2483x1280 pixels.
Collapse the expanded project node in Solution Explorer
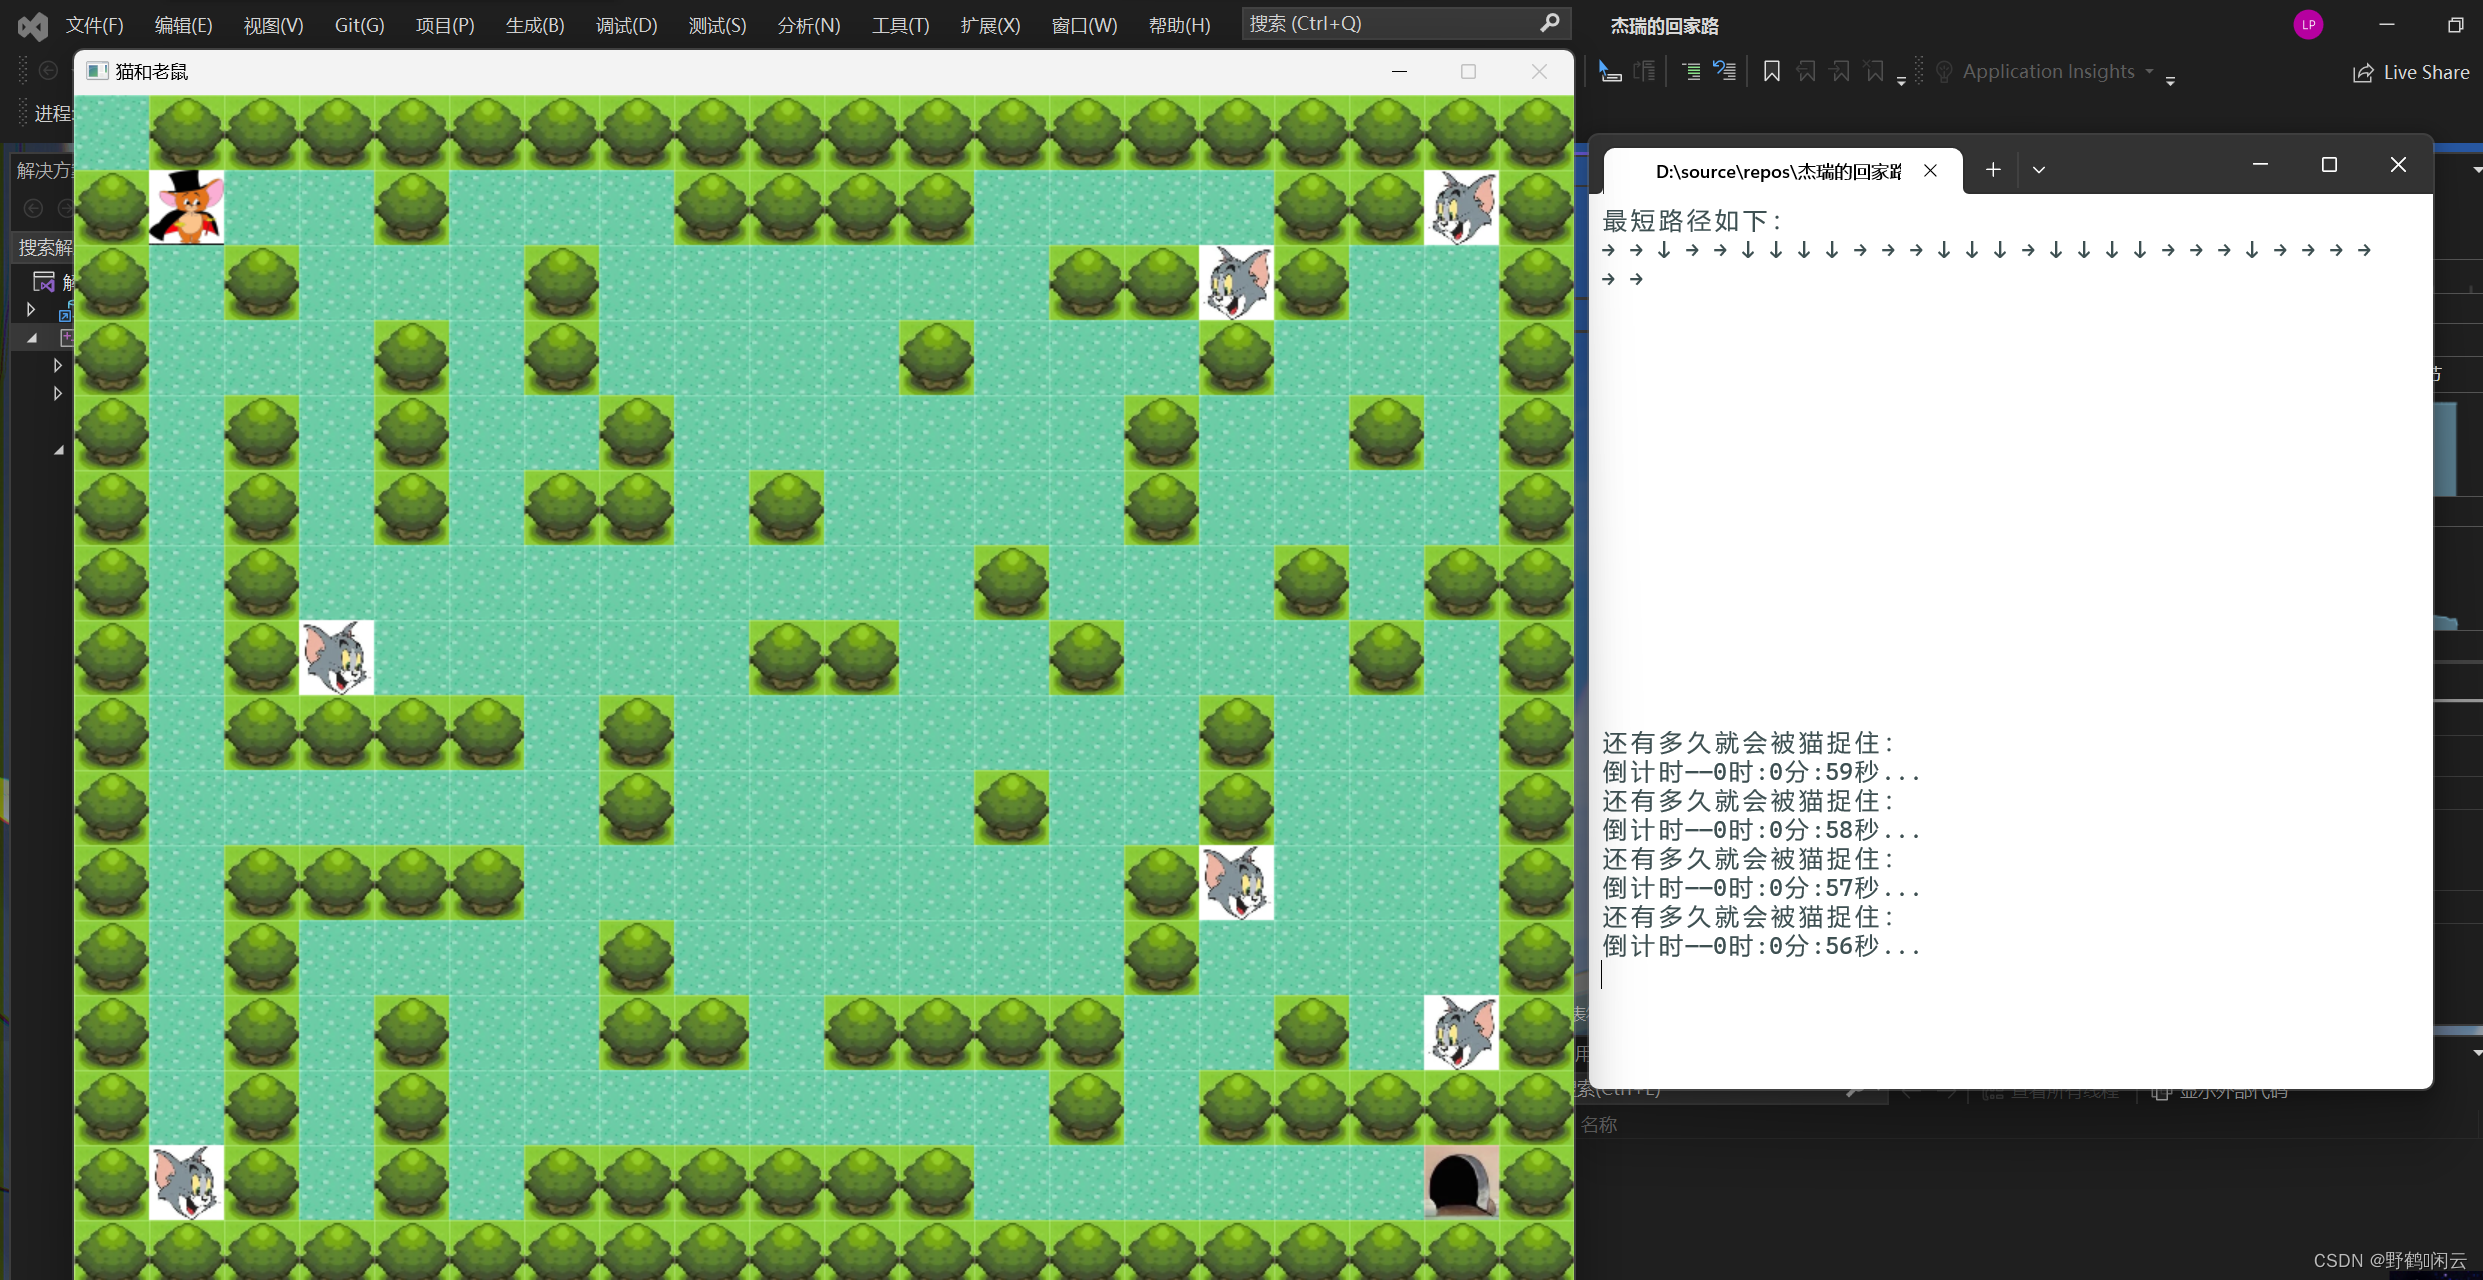pyautogui.click(x=31, y=338)
